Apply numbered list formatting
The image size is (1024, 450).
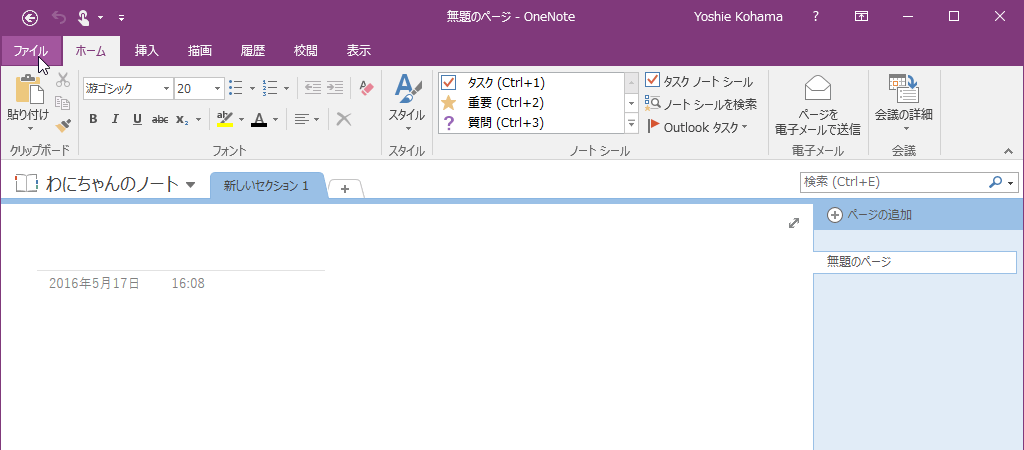click(270, 88)
